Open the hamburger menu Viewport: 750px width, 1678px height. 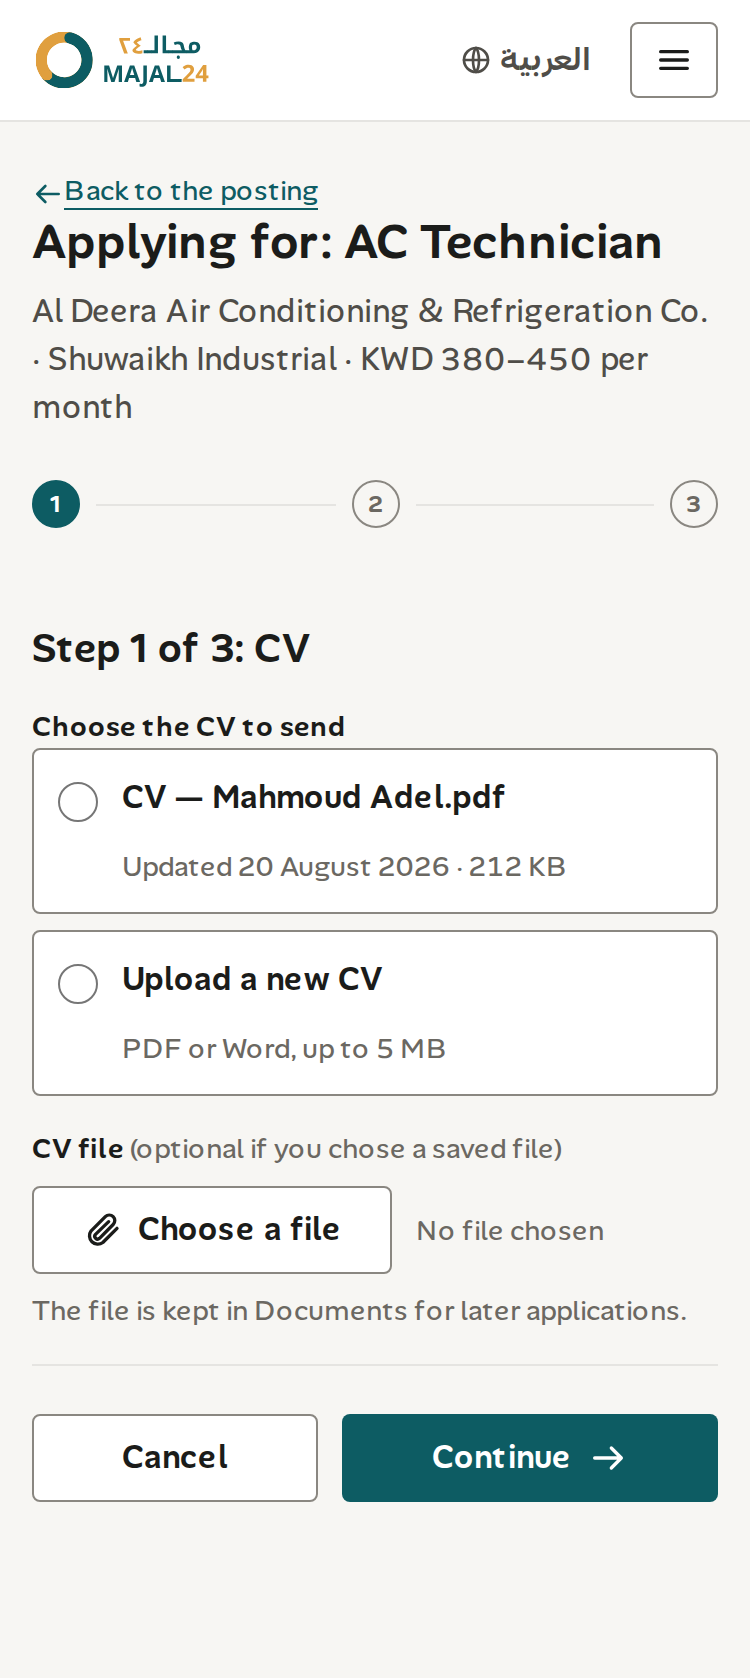(674, 60)
